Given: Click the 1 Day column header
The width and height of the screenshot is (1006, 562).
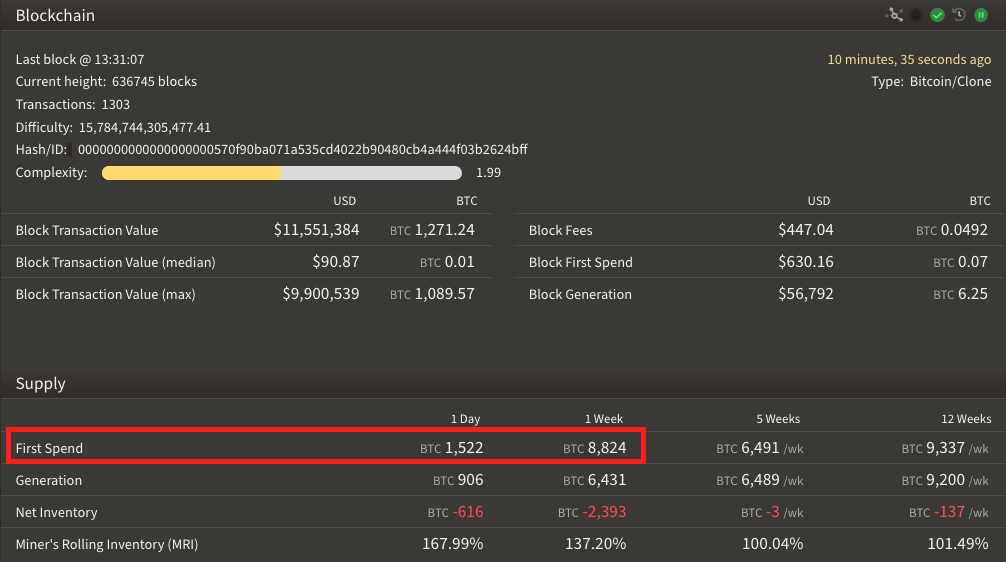Looking at the screenshot, I should point(466,419).
